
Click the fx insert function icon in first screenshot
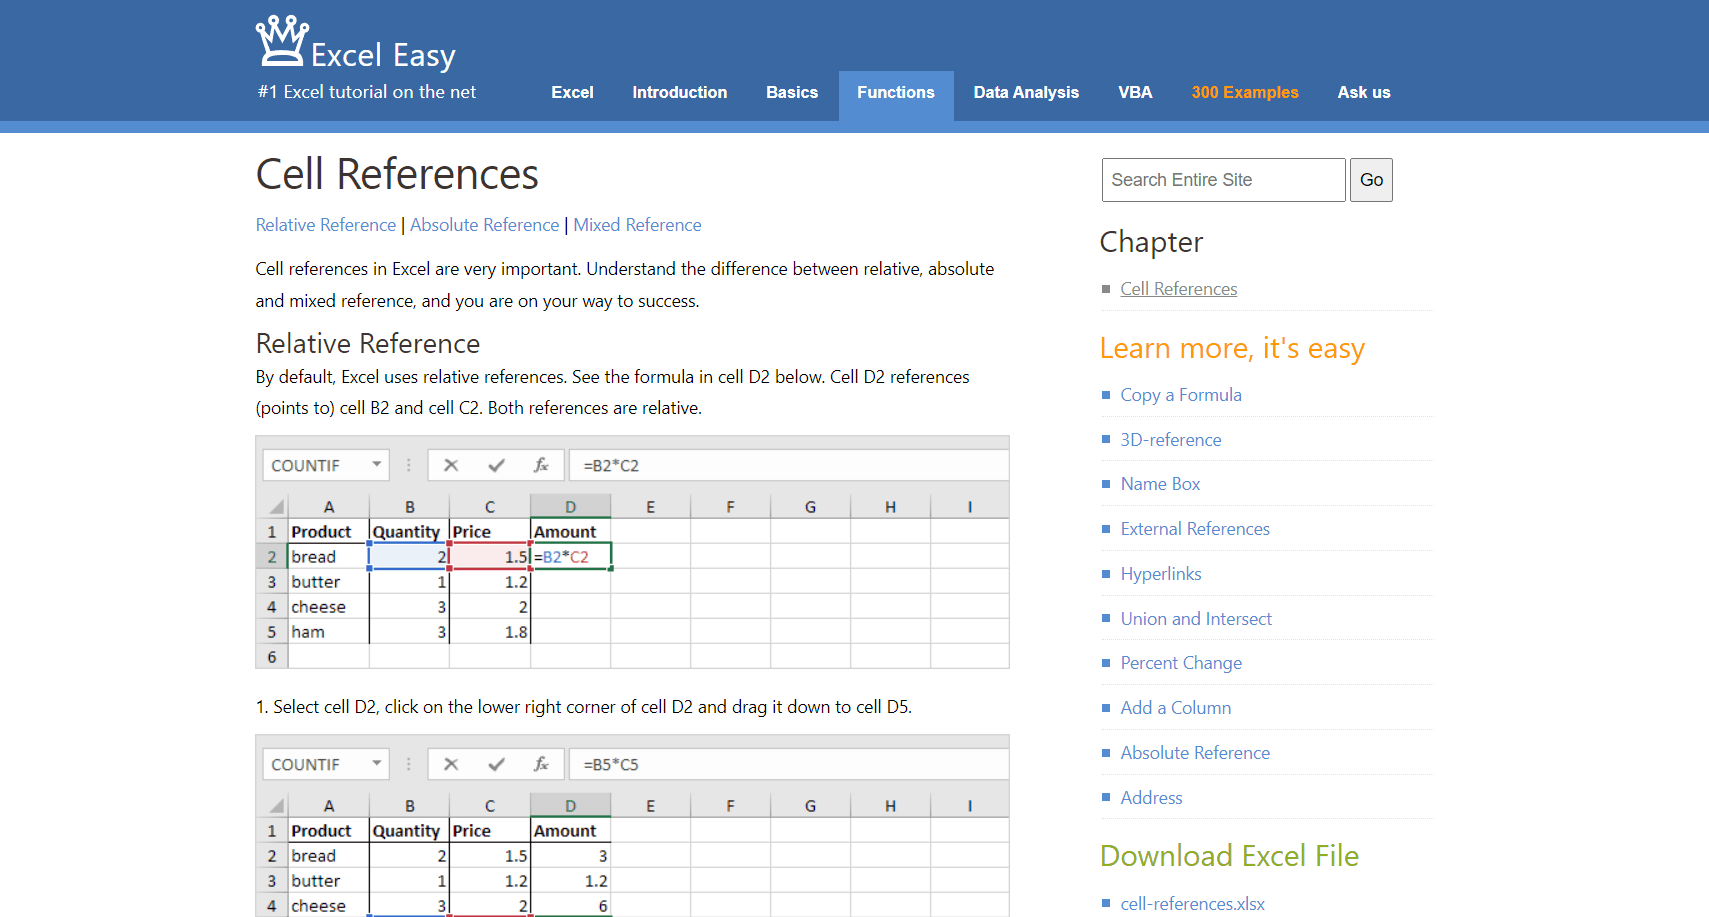click(x=541, y=465)
